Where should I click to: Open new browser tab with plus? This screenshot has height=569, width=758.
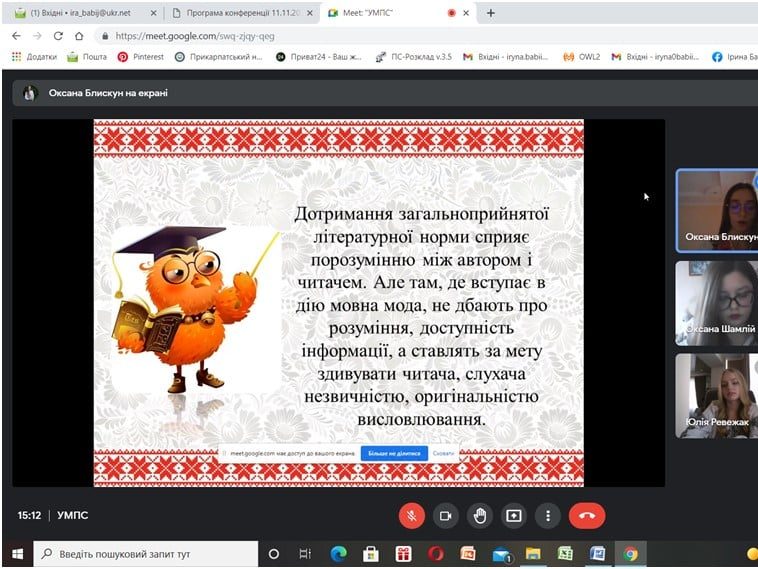click(491, 13)
